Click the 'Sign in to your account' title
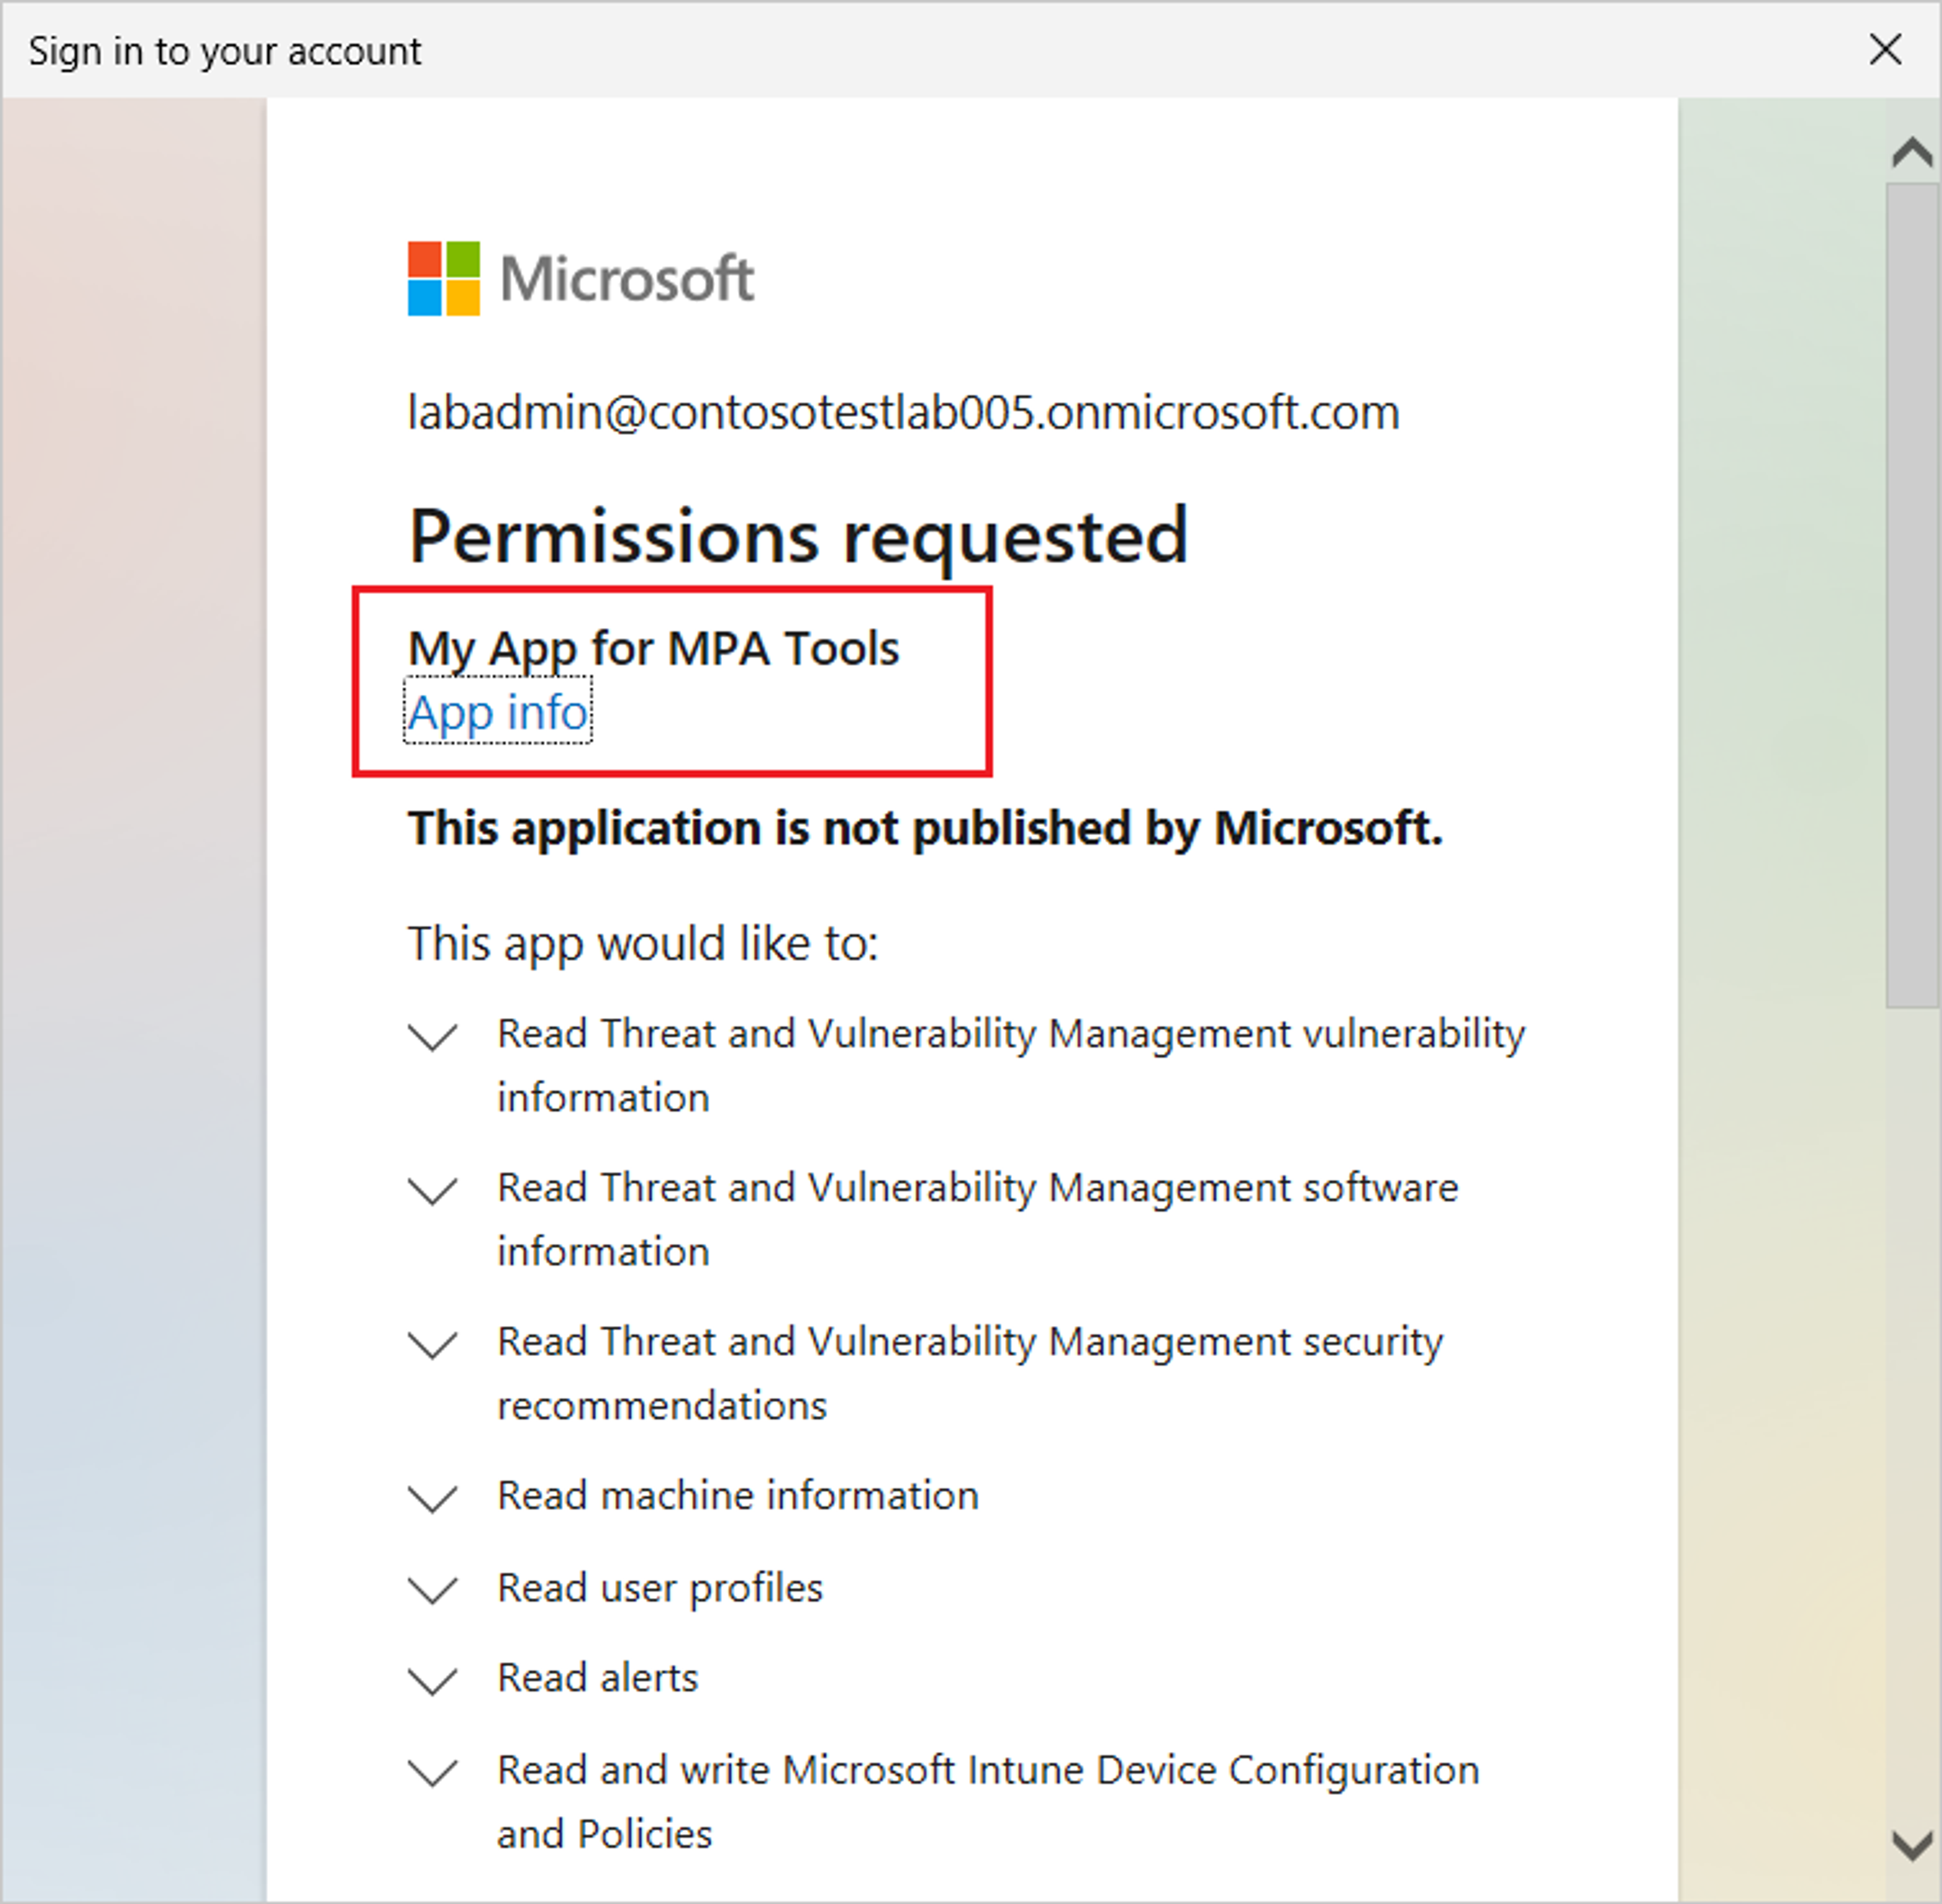This screenshot has width=1942, height=1904. 225,51
